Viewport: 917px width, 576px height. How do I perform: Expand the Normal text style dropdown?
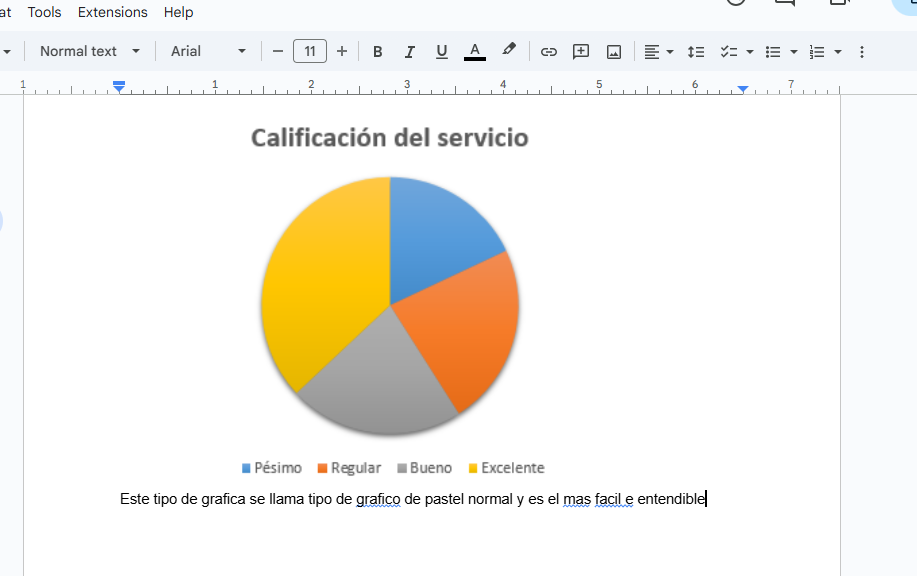click(x=90, y=51)
